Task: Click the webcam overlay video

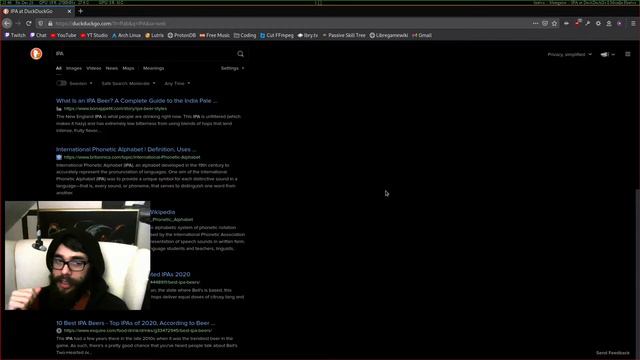Action: tap(78, 256)
